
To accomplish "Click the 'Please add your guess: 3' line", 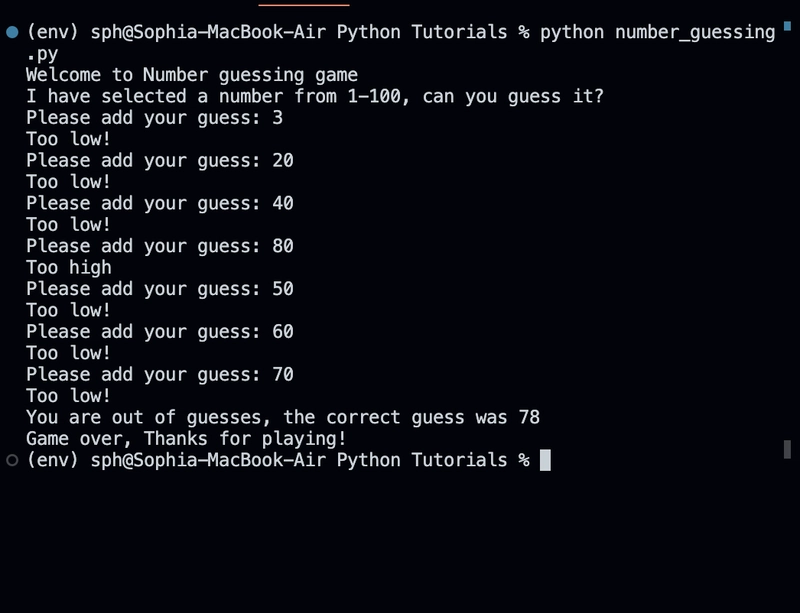I will (154, 118).
